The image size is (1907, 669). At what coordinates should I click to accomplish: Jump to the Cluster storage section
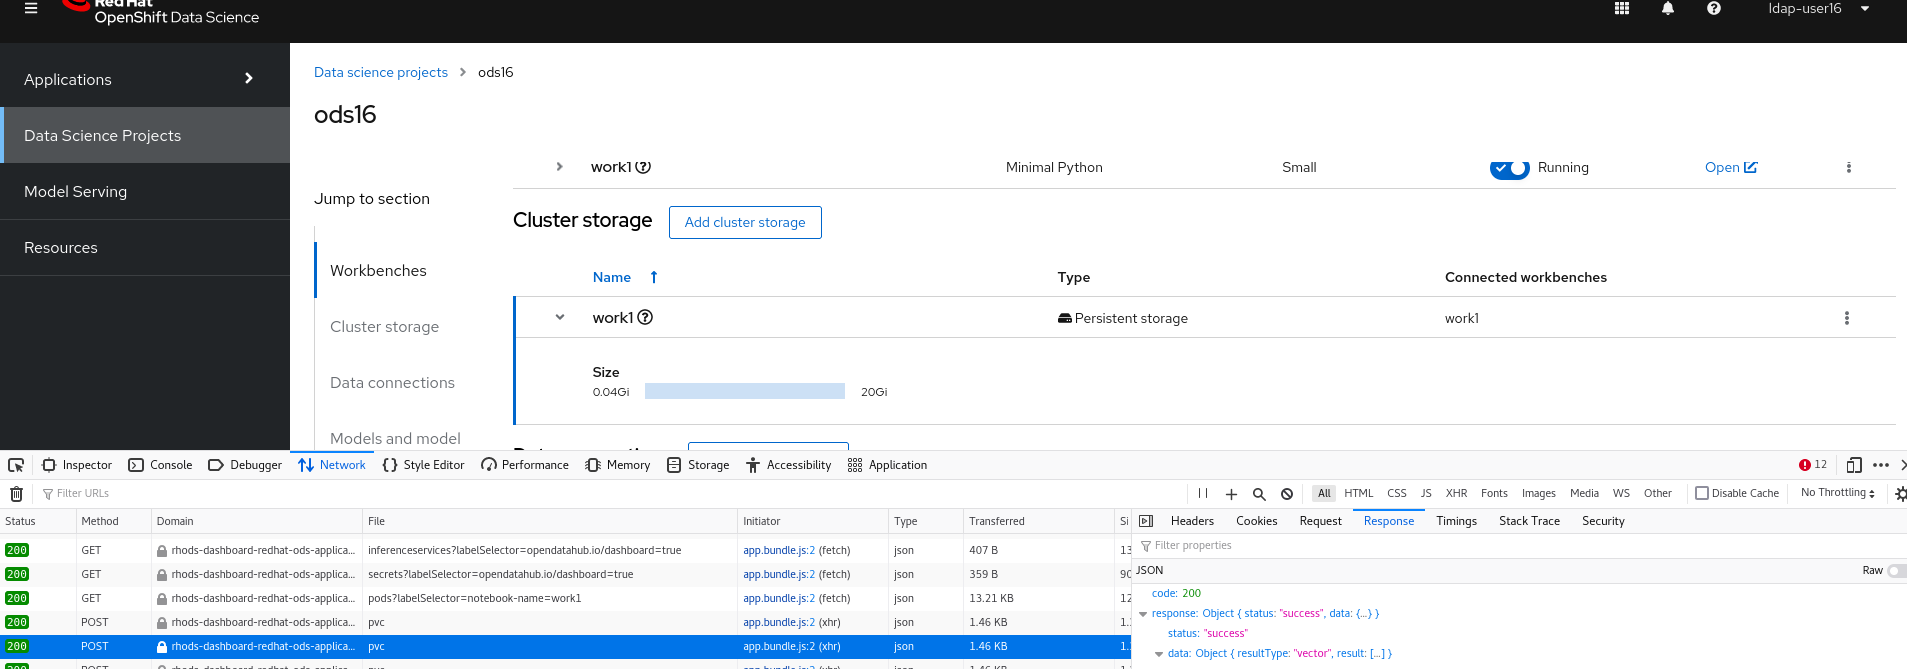(x=384, y=326)
